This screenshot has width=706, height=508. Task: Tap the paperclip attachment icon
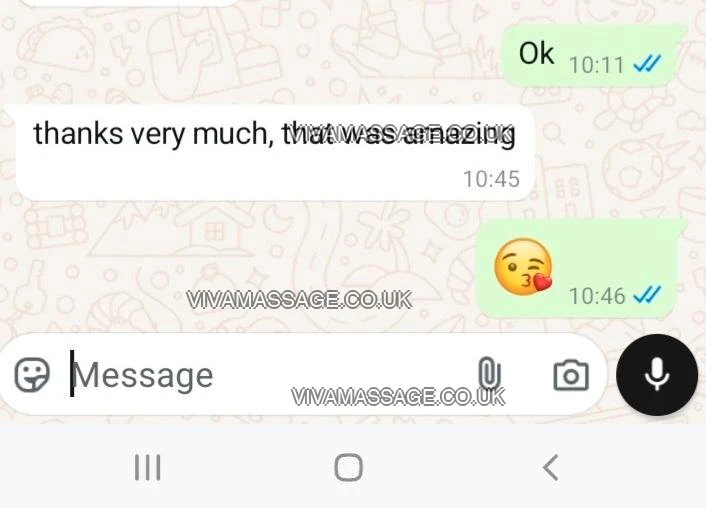pos(489,374)
